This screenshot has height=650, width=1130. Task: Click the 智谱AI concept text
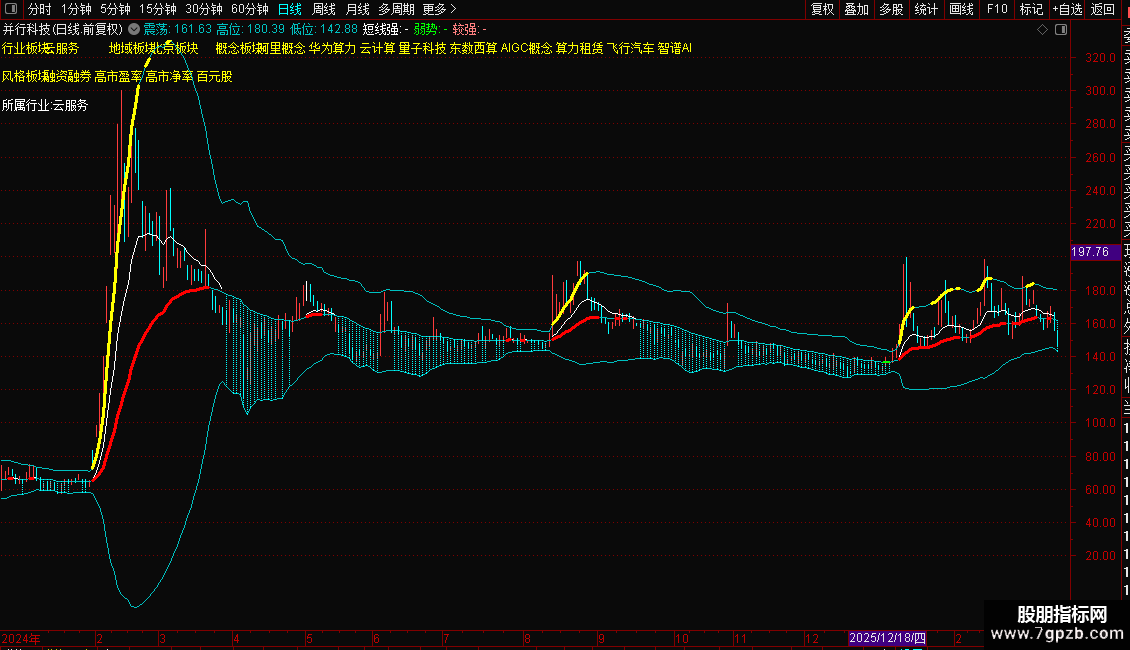click(675, 48)
